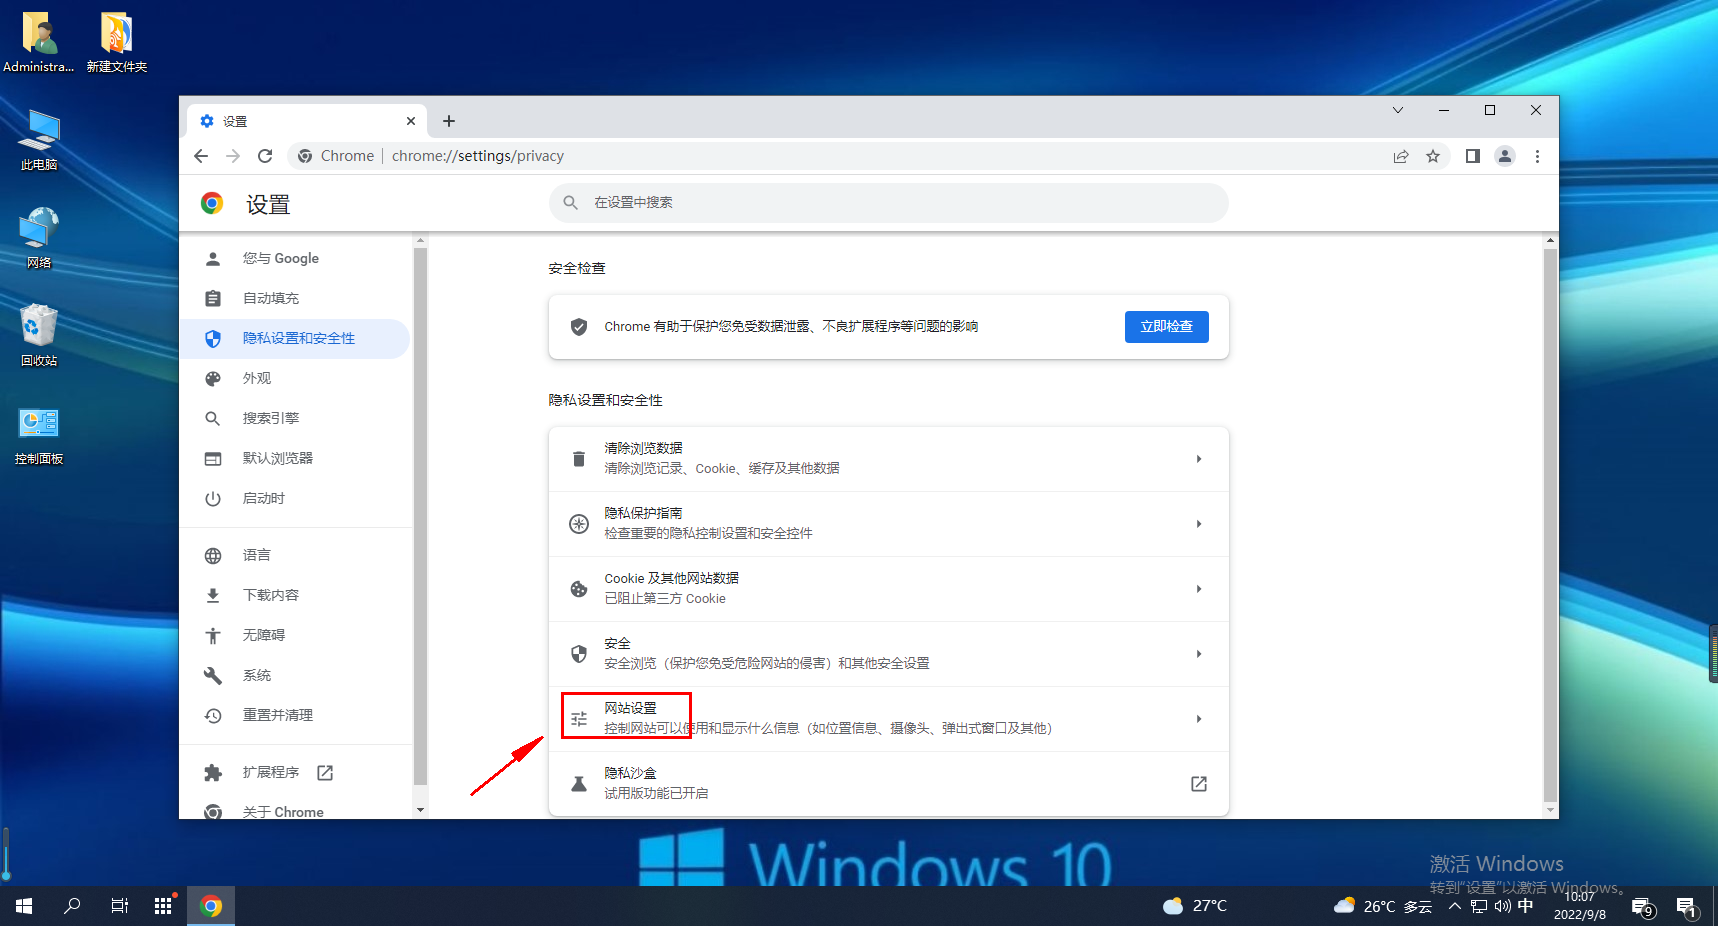Open the user profile avatar icon

tap(1504, 156)
